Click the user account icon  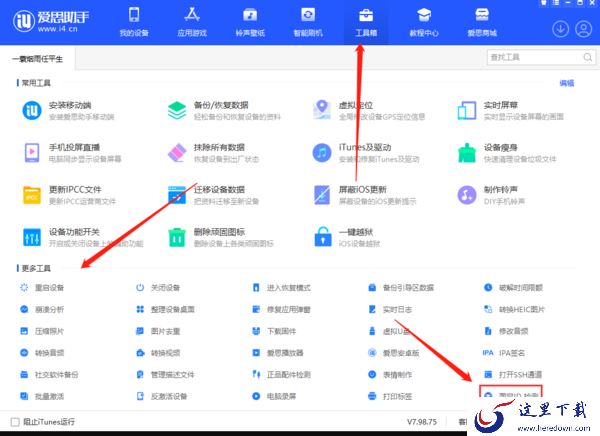pyautogui.click(x=584, y=29)
